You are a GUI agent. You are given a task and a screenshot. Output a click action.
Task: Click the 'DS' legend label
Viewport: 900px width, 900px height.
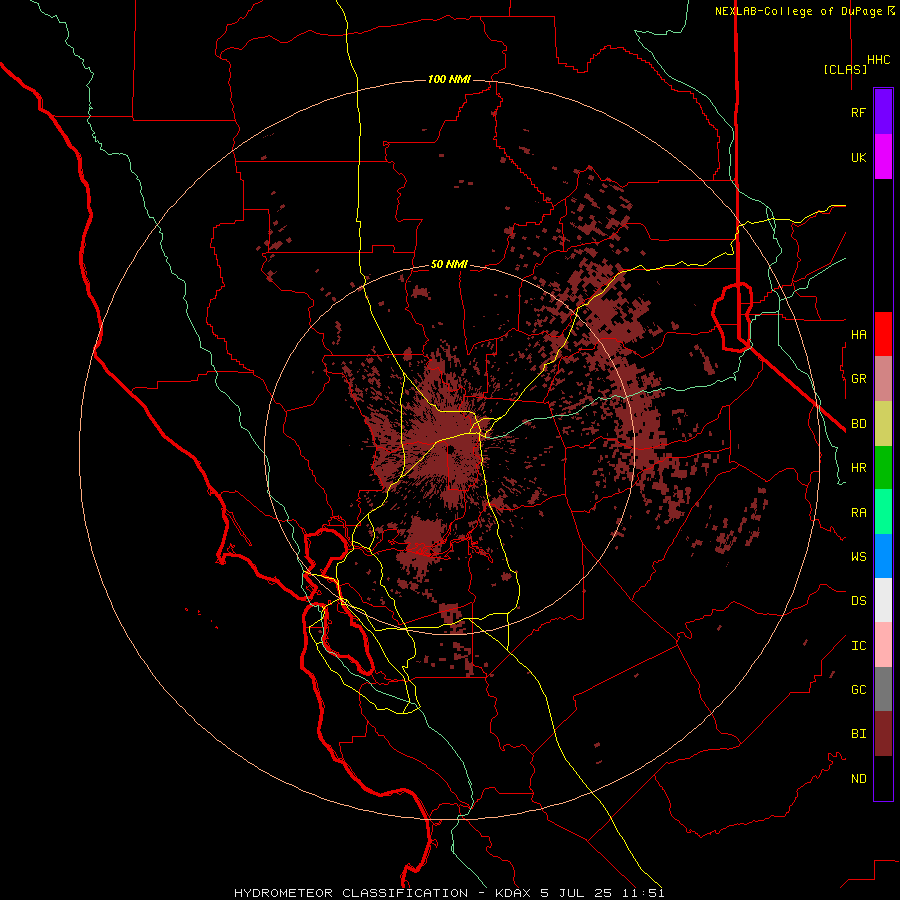pyautogui.click(x=858, y=601)
